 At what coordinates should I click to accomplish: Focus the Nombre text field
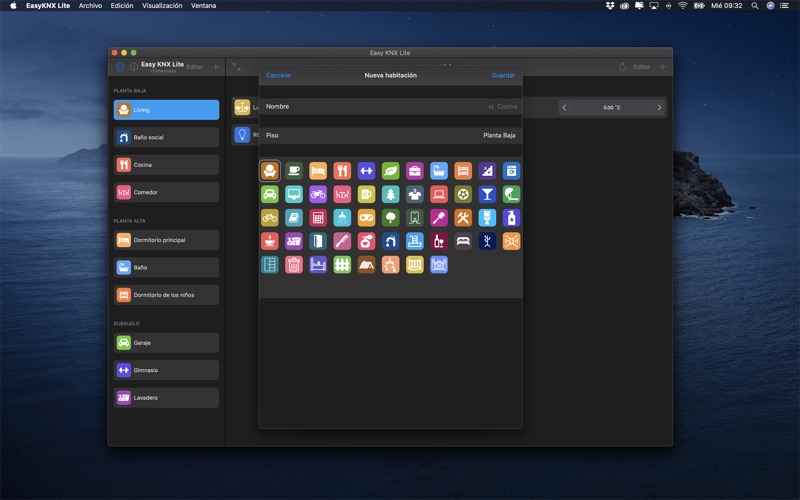(391, 107)
